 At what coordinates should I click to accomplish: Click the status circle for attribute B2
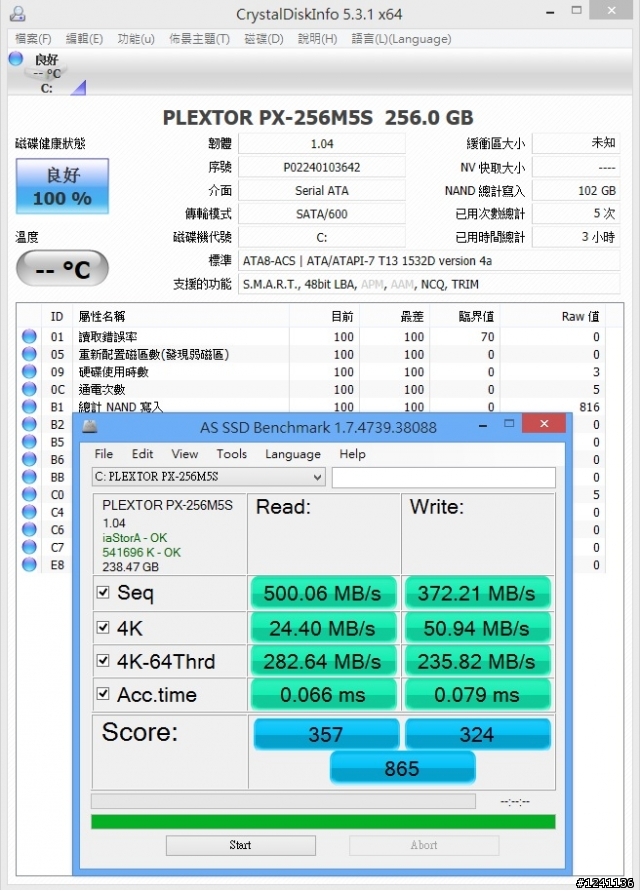tap(30, 424)
